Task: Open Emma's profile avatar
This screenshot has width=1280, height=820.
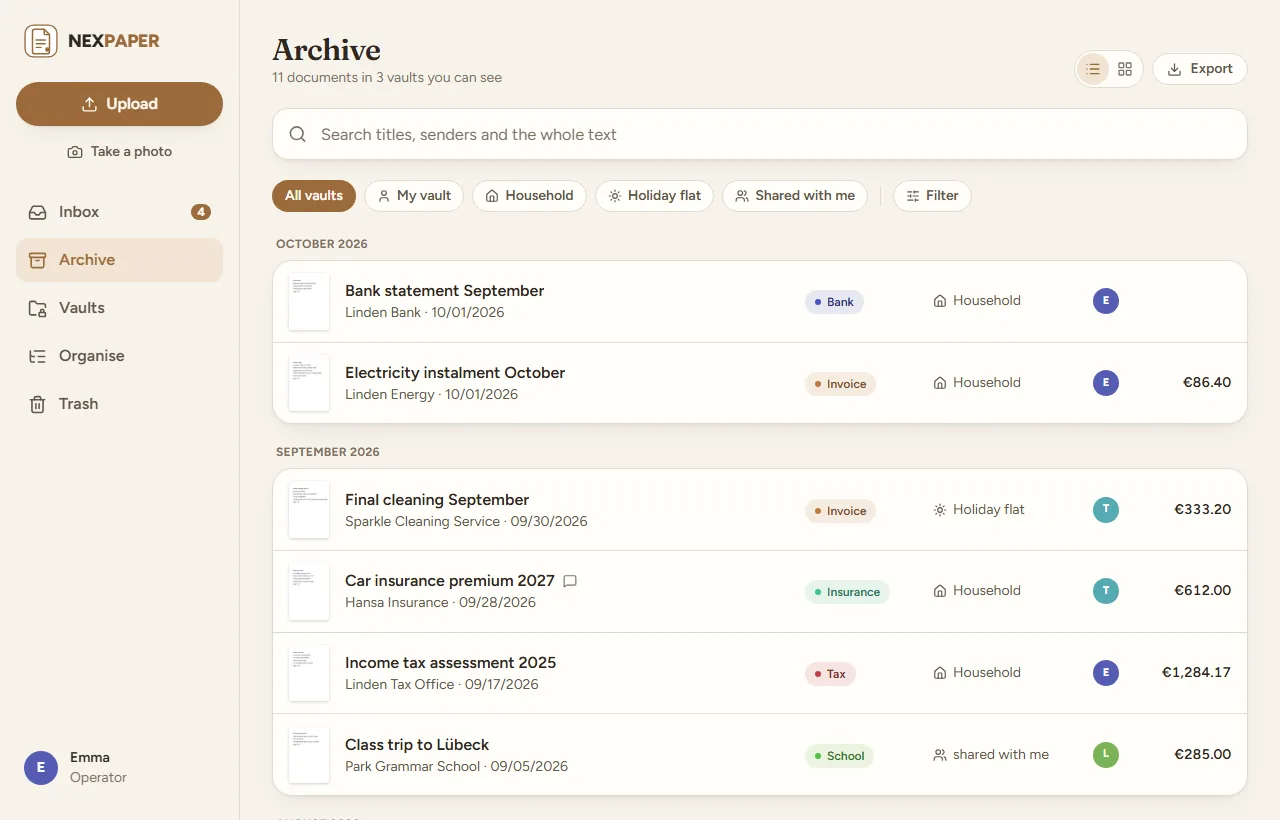Action: [41, 768]
